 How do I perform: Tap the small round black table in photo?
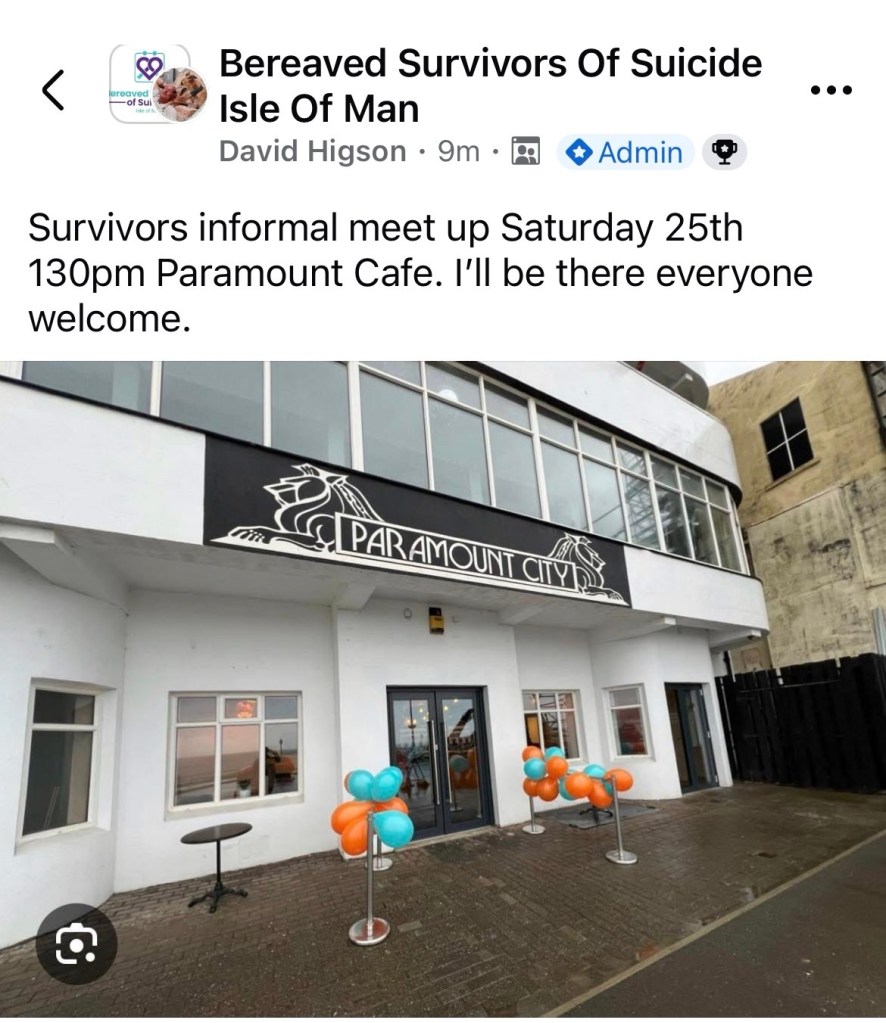(216, 865)
